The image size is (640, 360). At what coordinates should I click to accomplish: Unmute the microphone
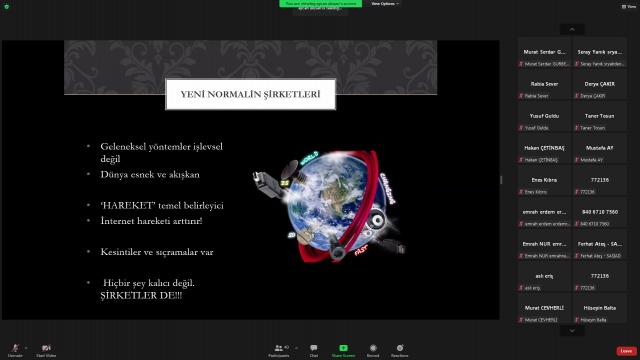[15, 350]
